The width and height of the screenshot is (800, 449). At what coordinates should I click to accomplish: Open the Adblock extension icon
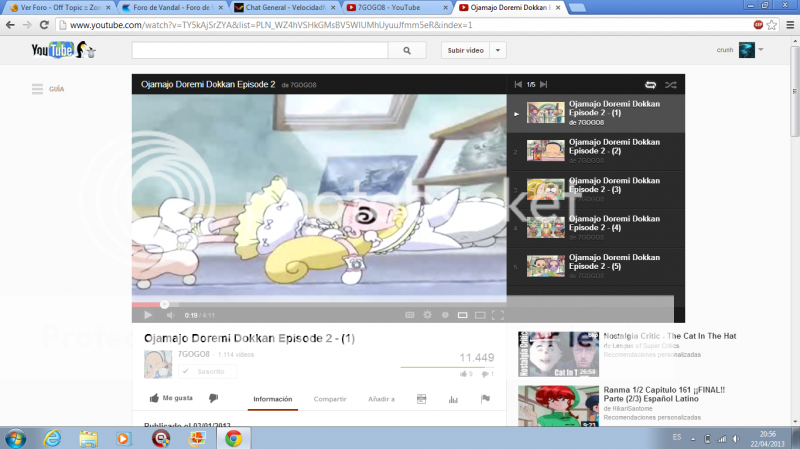[x=758, y=25]
